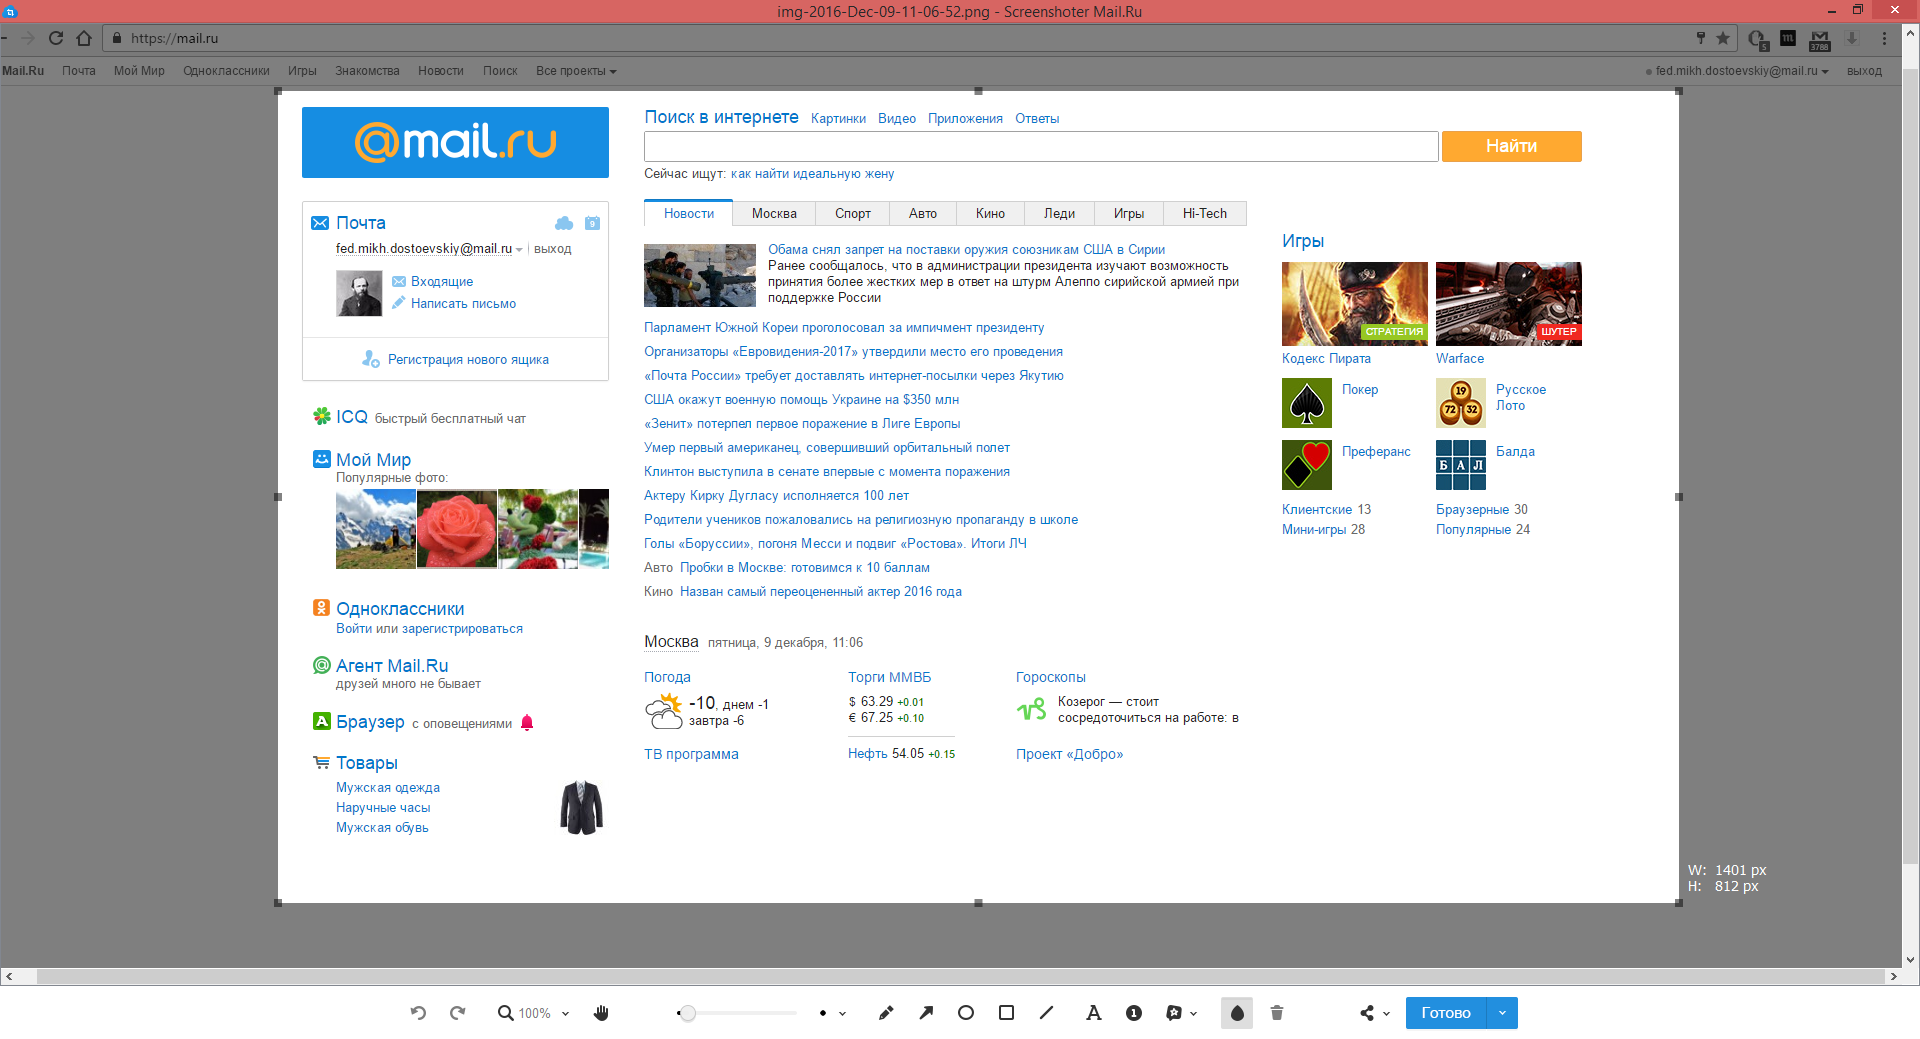Expand the Готово button dropdown arrow

[1502, 1013]
